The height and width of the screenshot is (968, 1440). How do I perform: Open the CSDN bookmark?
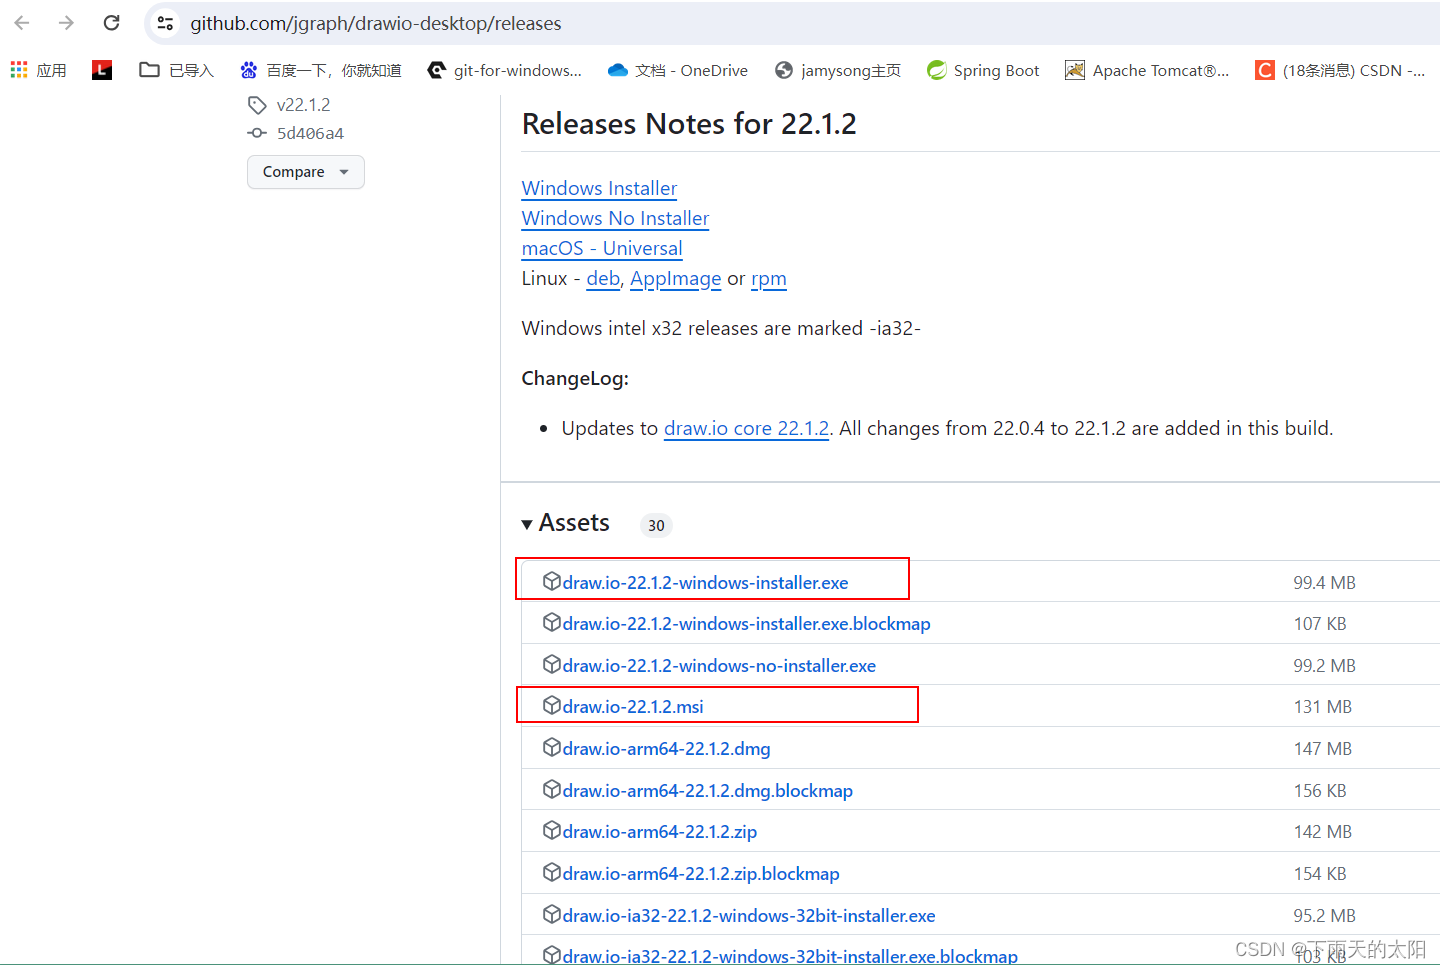click(1340, 70)
